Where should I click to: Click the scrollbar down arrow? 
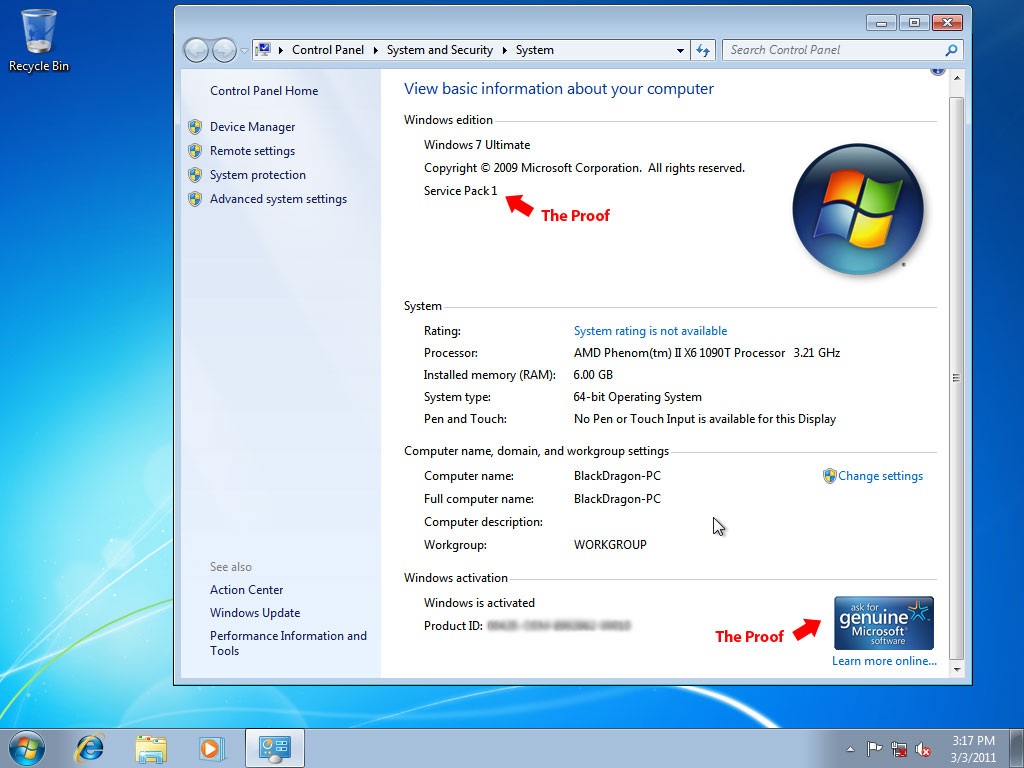pyautogui.click(x=957, y=669)
